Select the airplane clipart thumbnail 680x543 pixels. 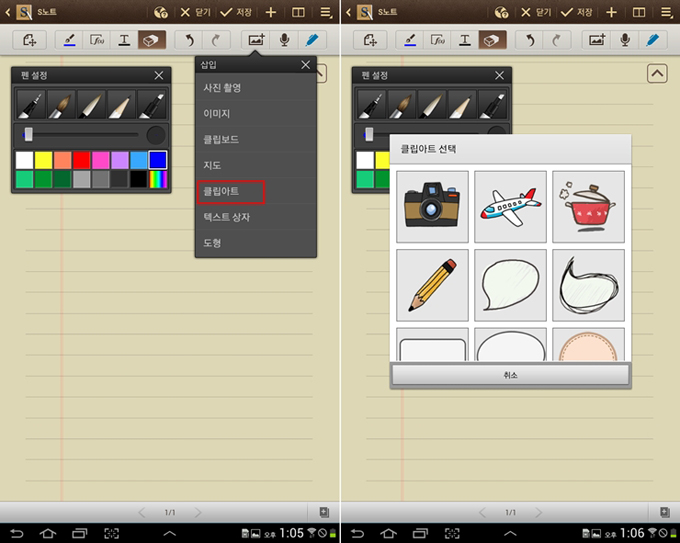point(510,205)
